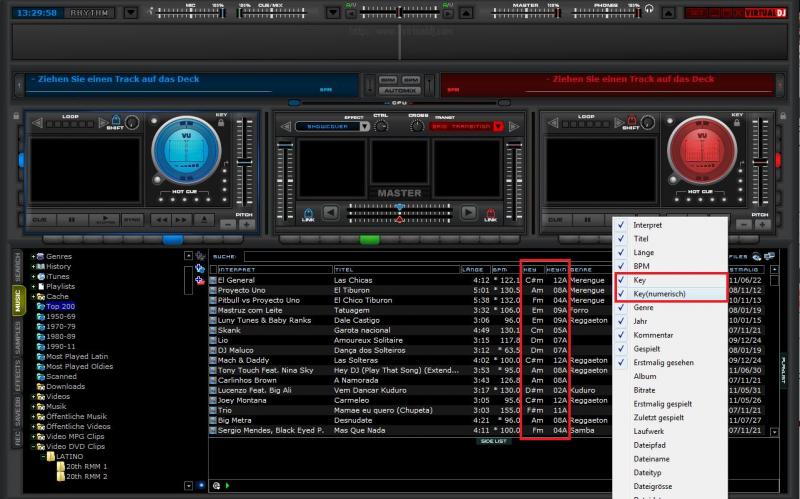Screen dimensions: 800x499
Task: Click the master right arrow button
Action: (468, 212)
